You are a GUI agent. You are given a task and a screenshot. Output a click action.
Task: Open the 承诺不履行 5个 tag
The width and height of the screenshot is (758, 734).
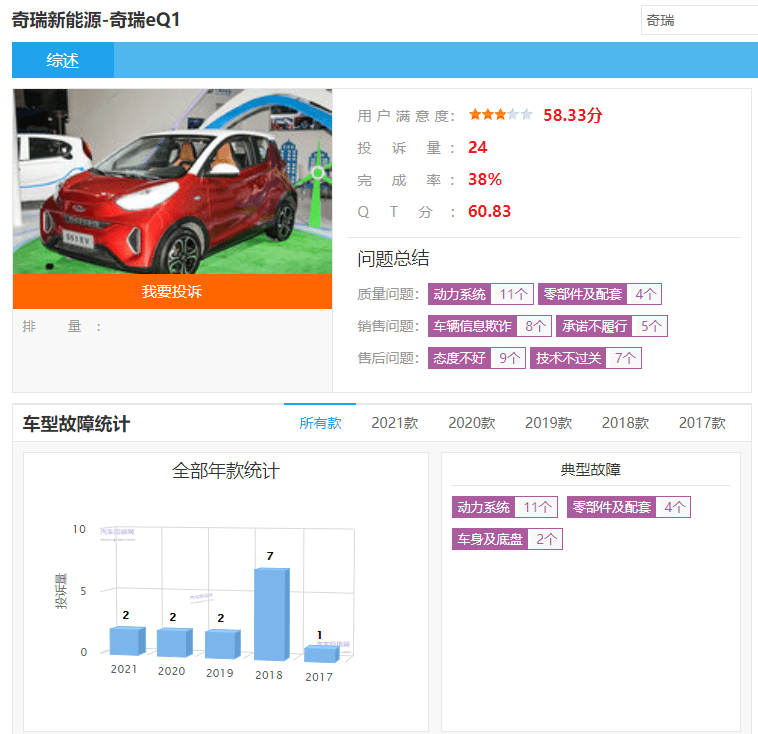612,326
